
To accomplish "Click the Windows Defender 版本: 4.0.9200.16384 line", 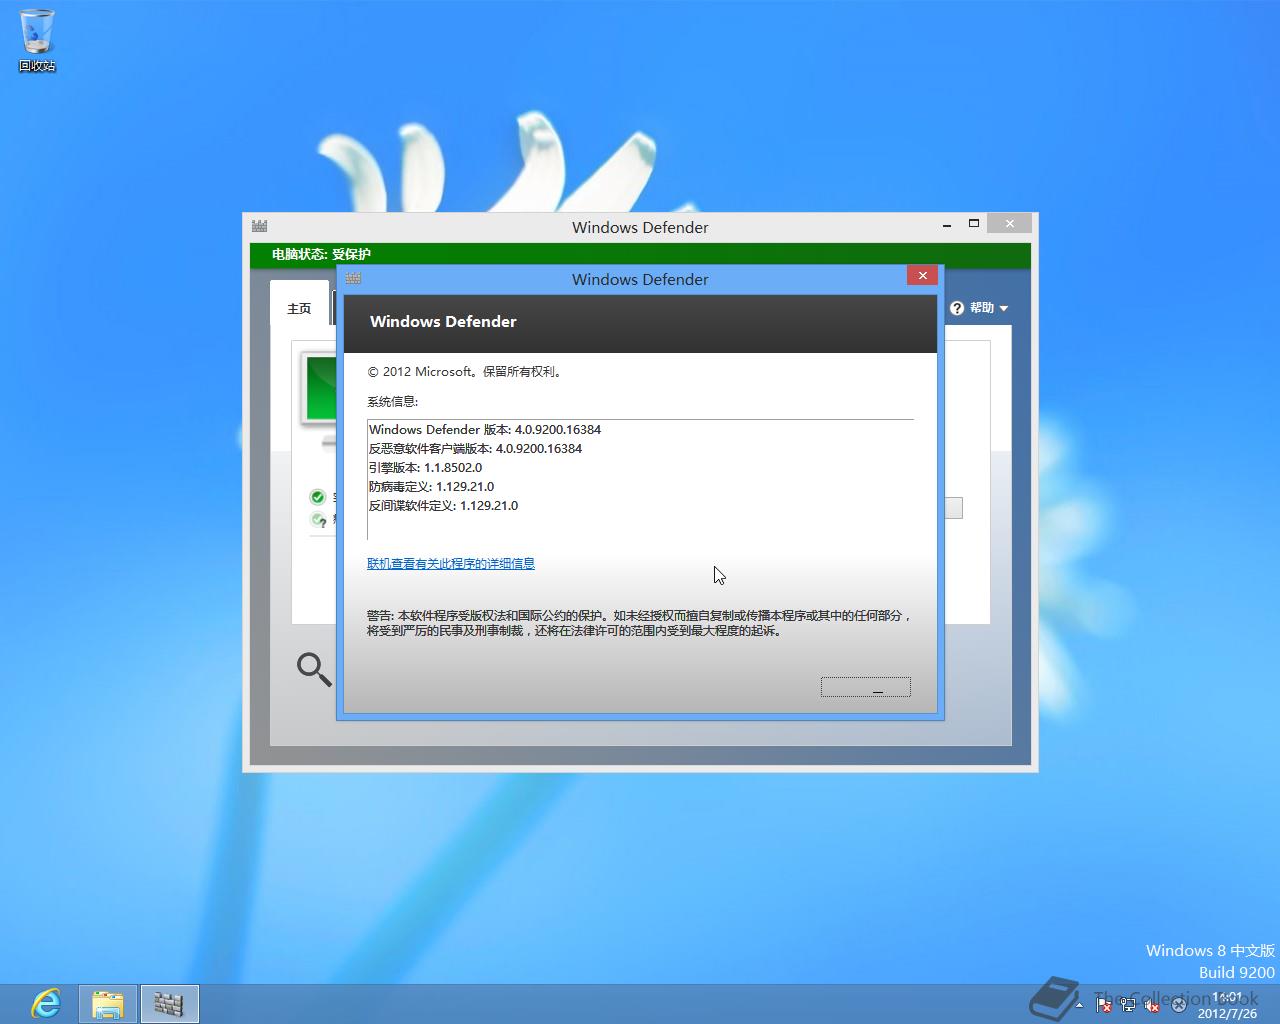I will point(485,429).
